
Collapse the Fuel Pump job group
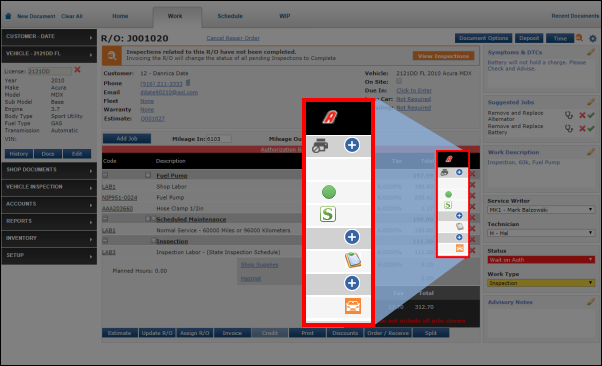105,175
